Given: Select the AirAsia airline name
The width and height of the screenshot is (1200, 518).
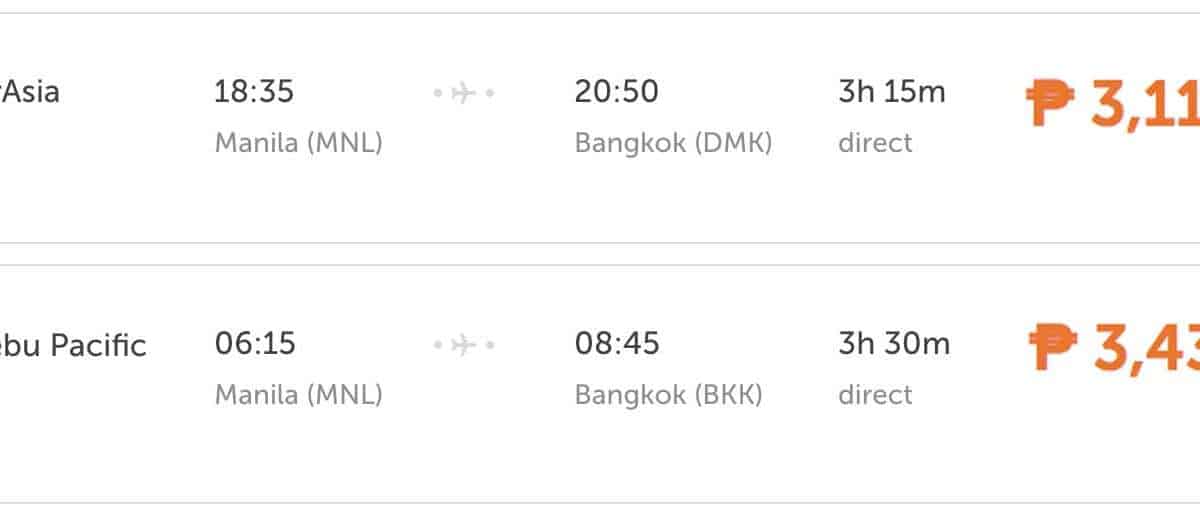Looking at the screenshot, I should pos(30,92).
